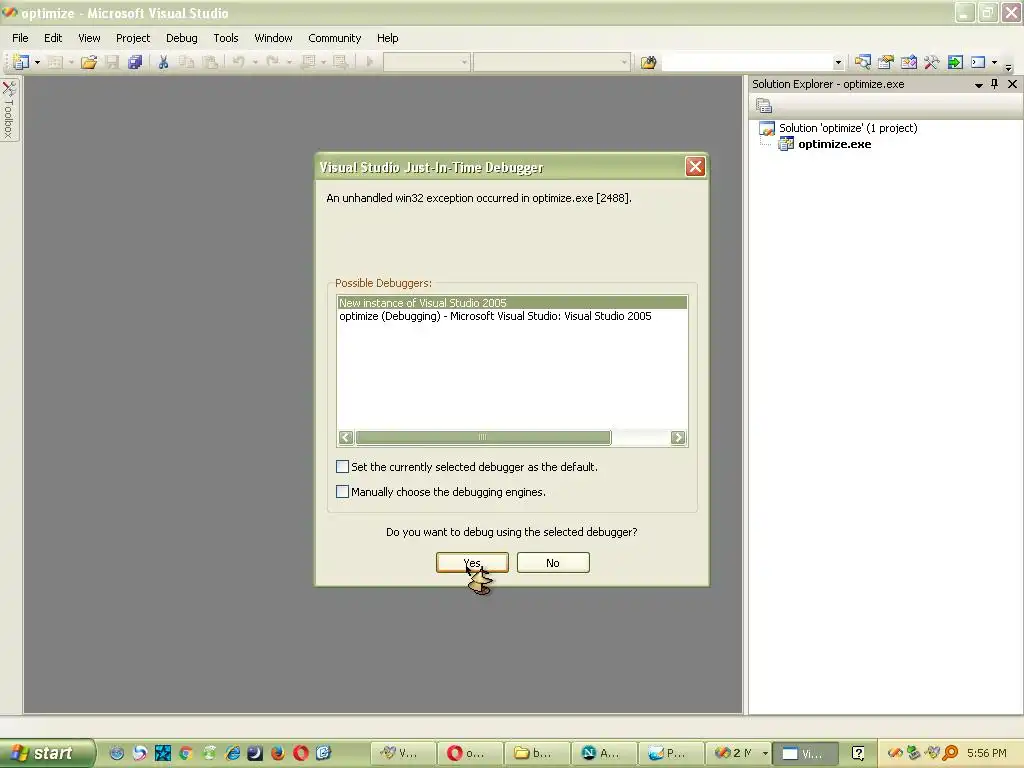Open the collapsed Toolbox side tab

tap(9, 109)
